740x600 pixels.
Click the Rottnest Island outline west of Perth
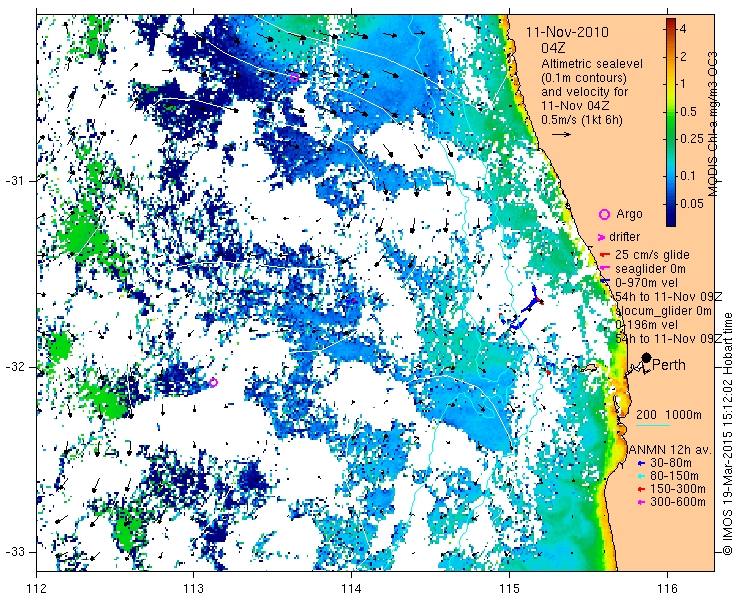(x=589, y=368)
